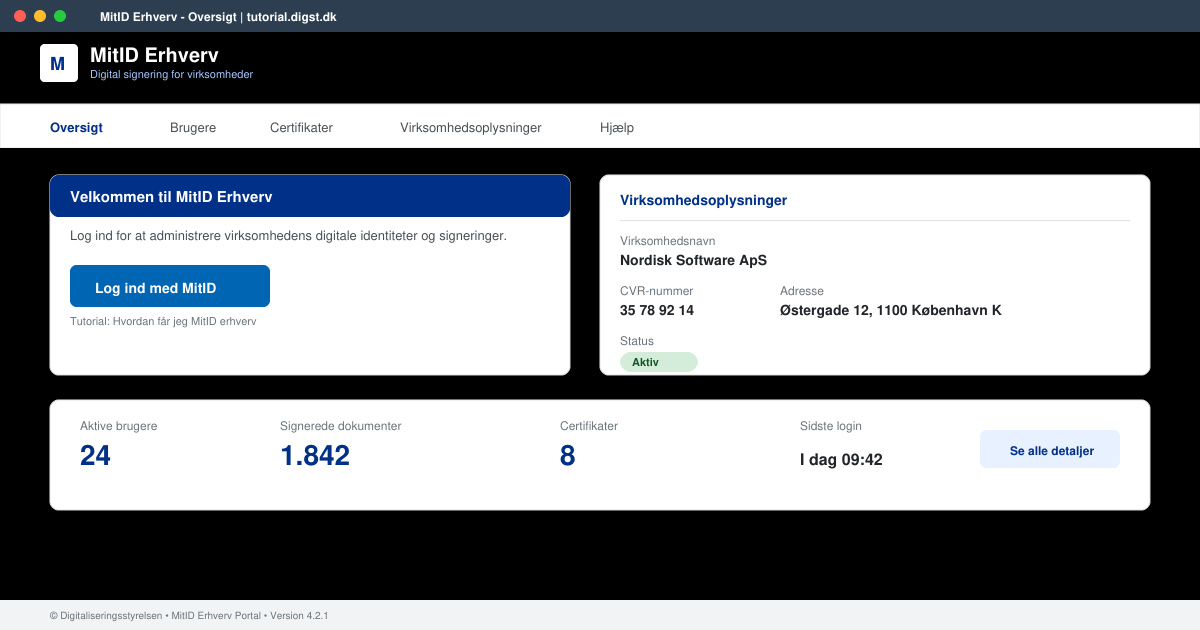Open the Hjælp tab
Screen dimensions: 1200x630
click(x=617, y=128)
